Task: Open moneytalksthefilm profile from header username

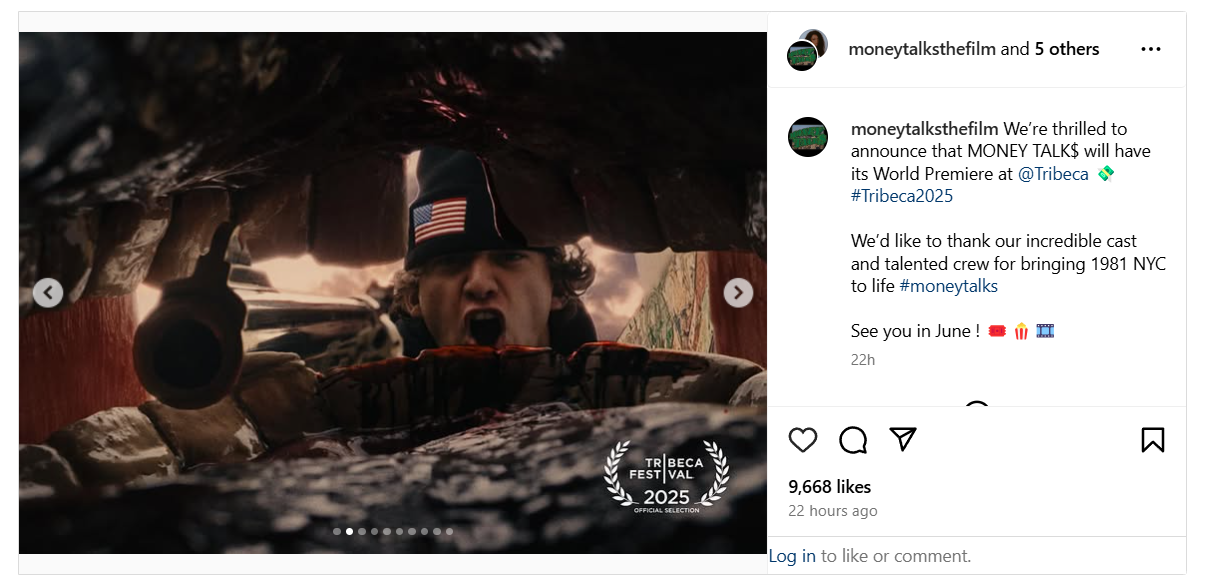Action: 921,49
